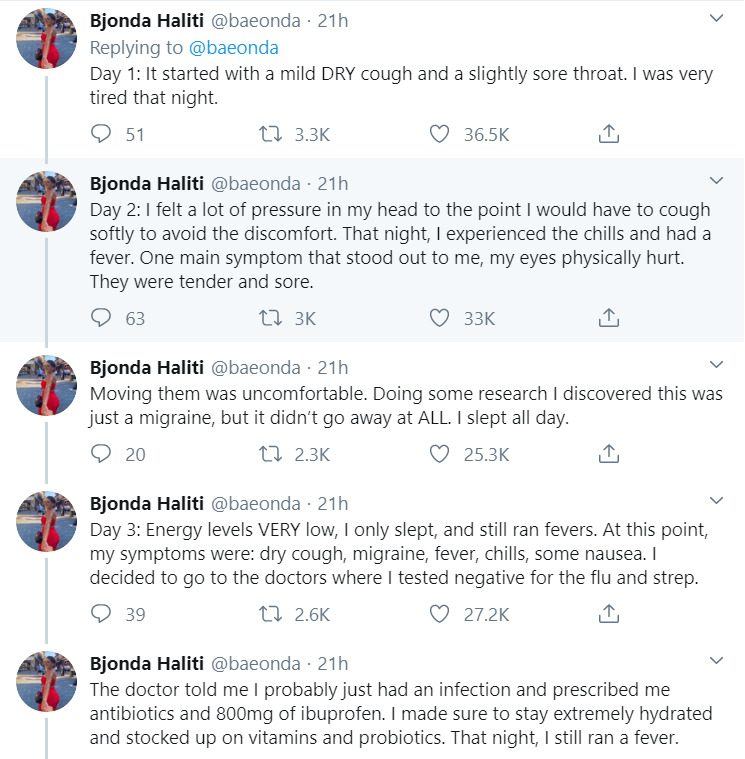Reply to the Day 1 tweet
The width and height of the screenshot is (745, 759).
pyautogui.click(x=101, y=134)
